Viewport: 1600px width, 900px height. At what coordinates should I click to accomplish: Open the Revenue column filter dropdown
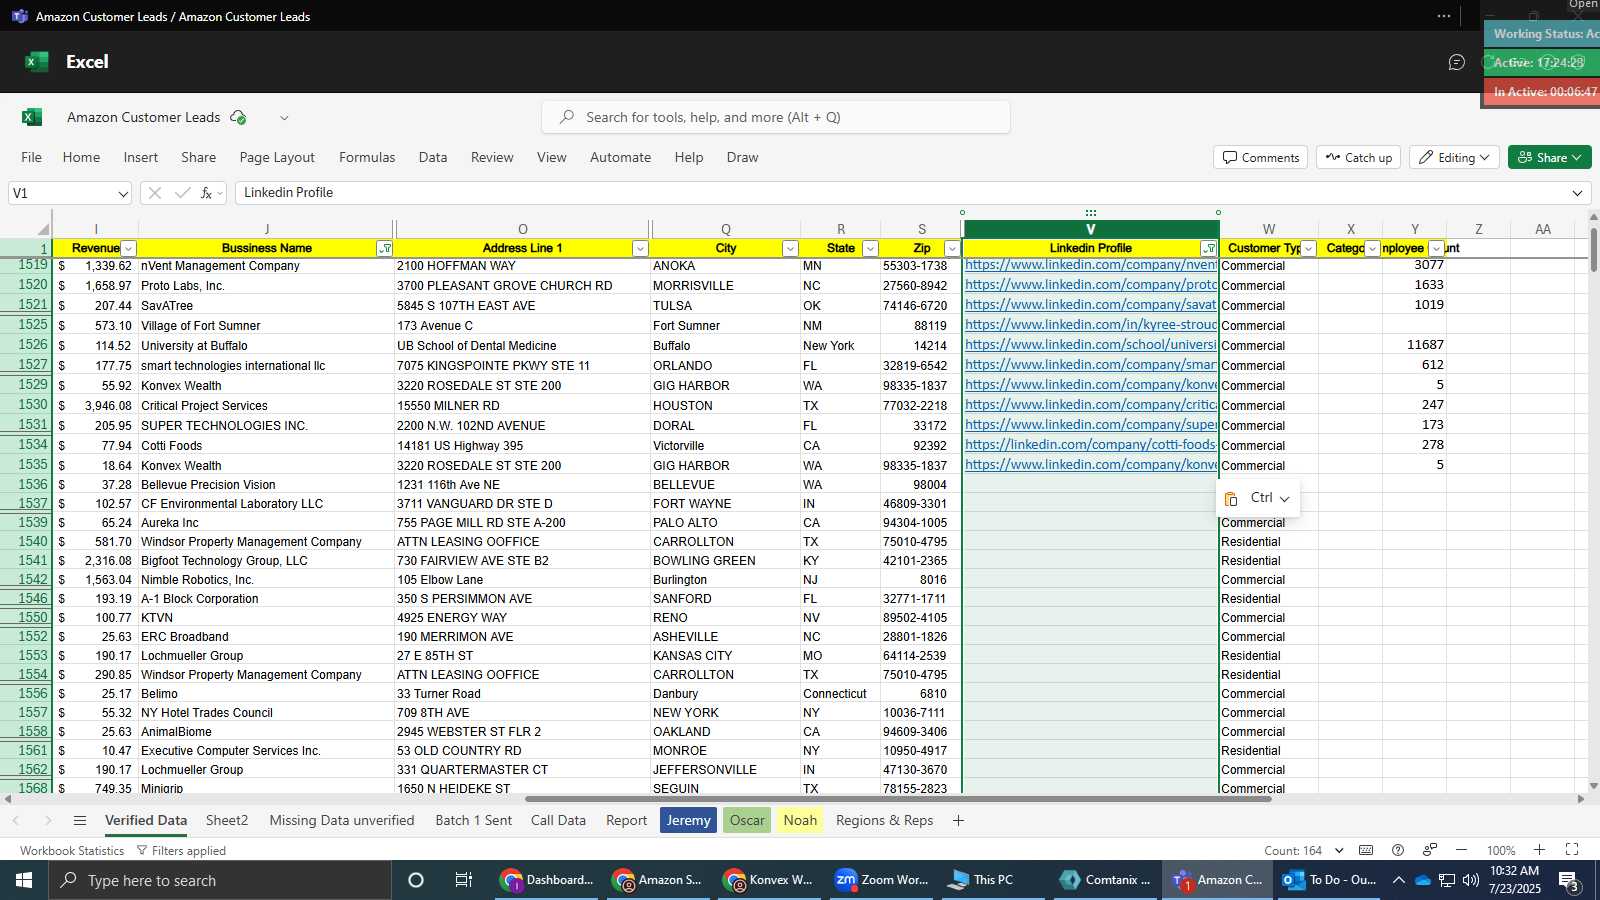click(128, 249)
